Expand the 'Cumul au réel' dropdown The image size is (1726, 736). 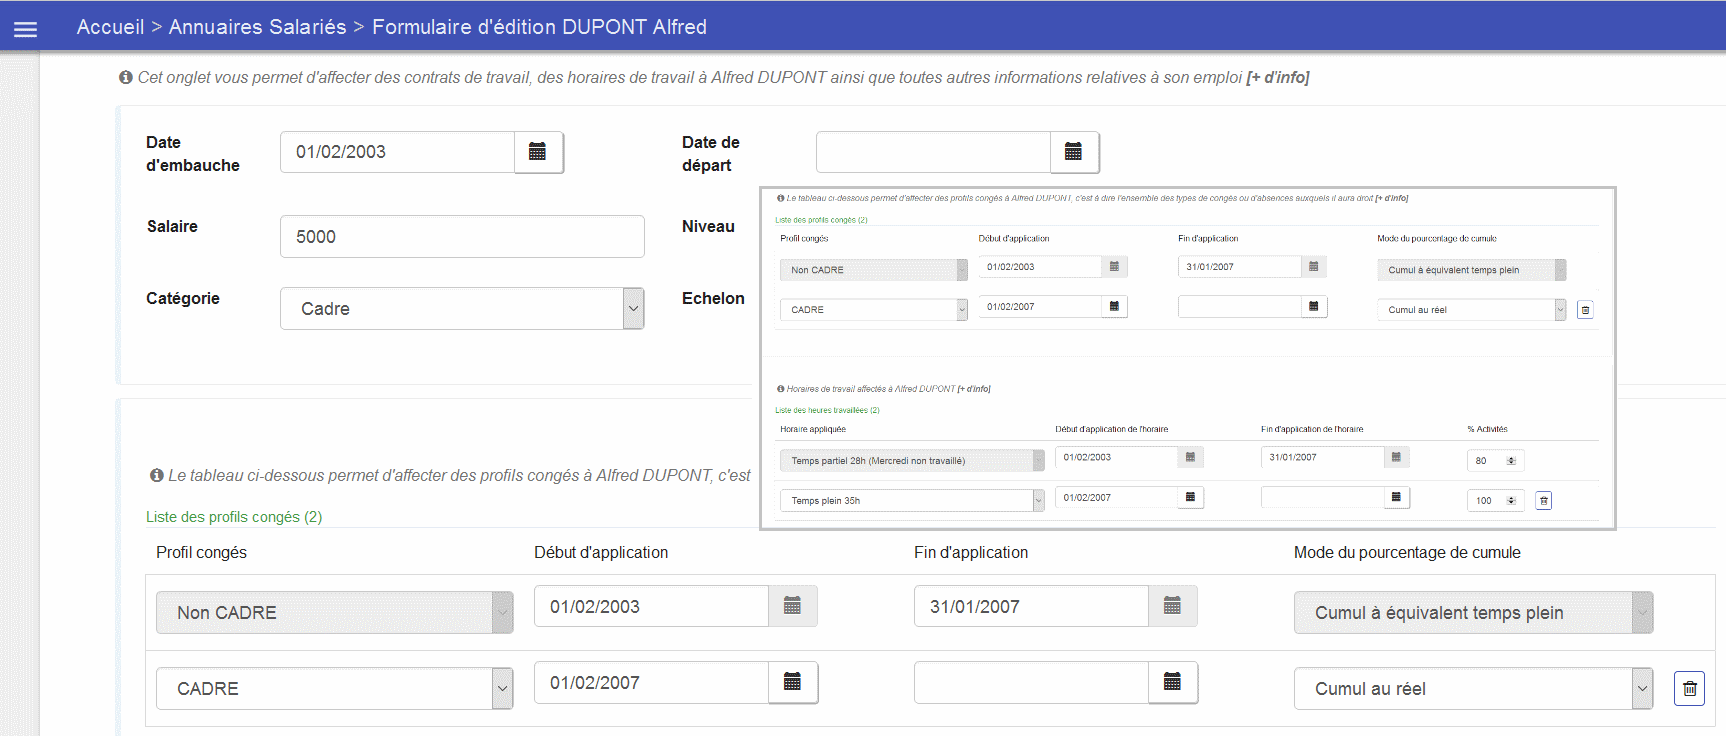point(1473,688)
